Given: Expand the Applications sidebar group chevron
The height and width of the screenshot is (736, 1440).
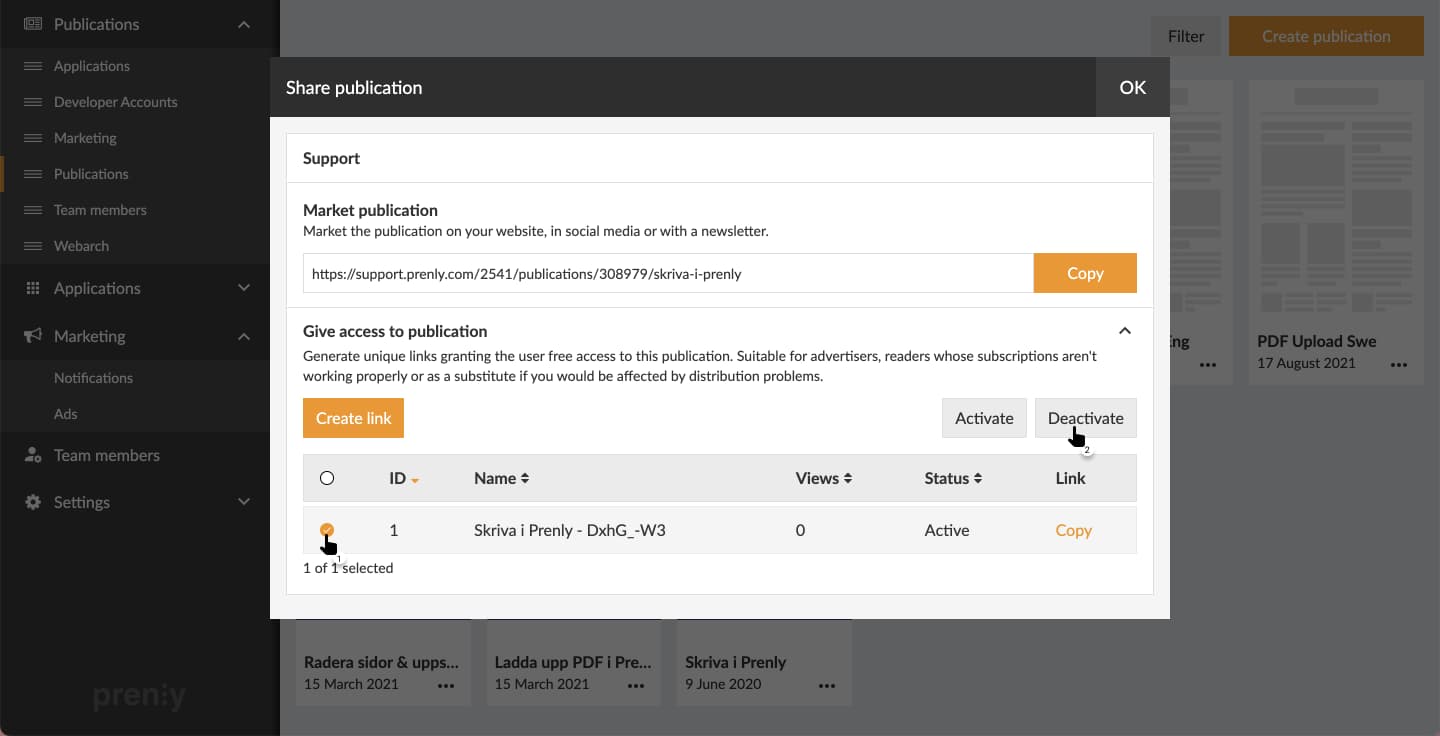Looking at the screenshot, I should [x=244, y=288].
